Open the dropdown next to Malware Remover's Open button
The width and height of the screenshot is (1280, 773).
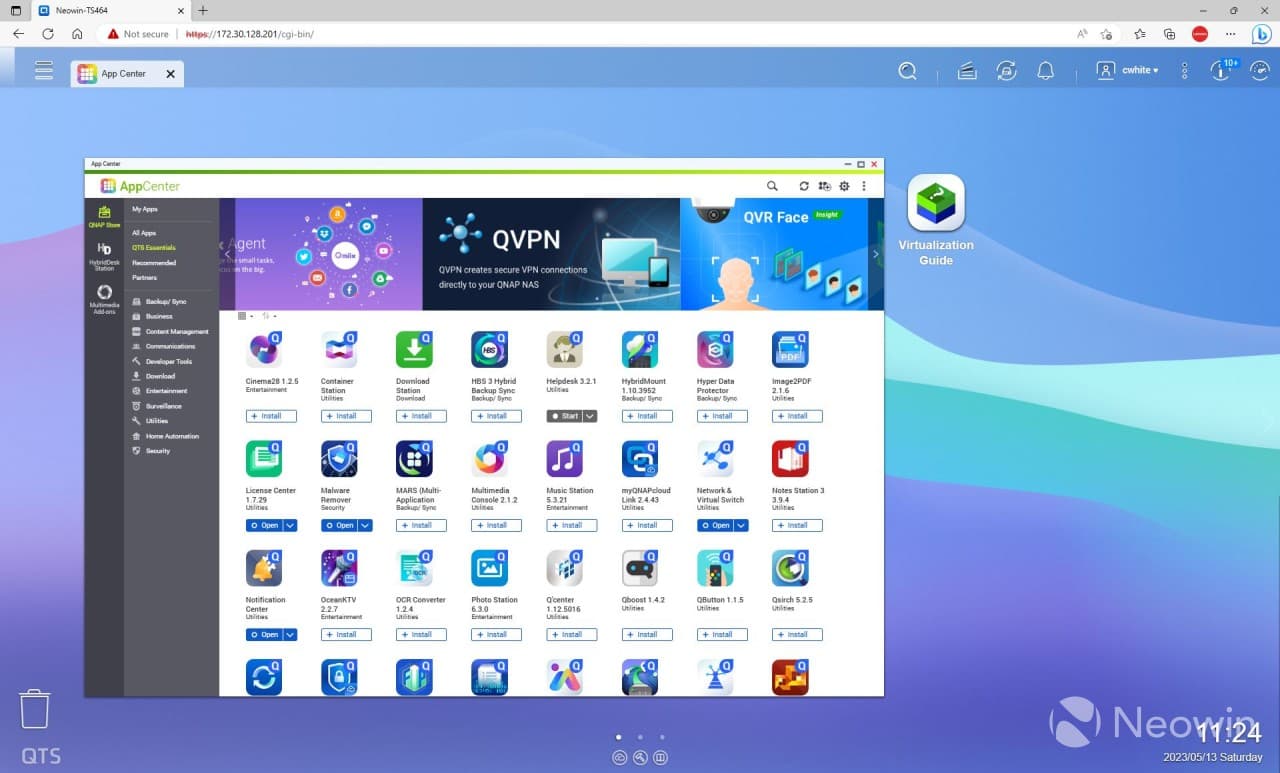pos(364,525)
